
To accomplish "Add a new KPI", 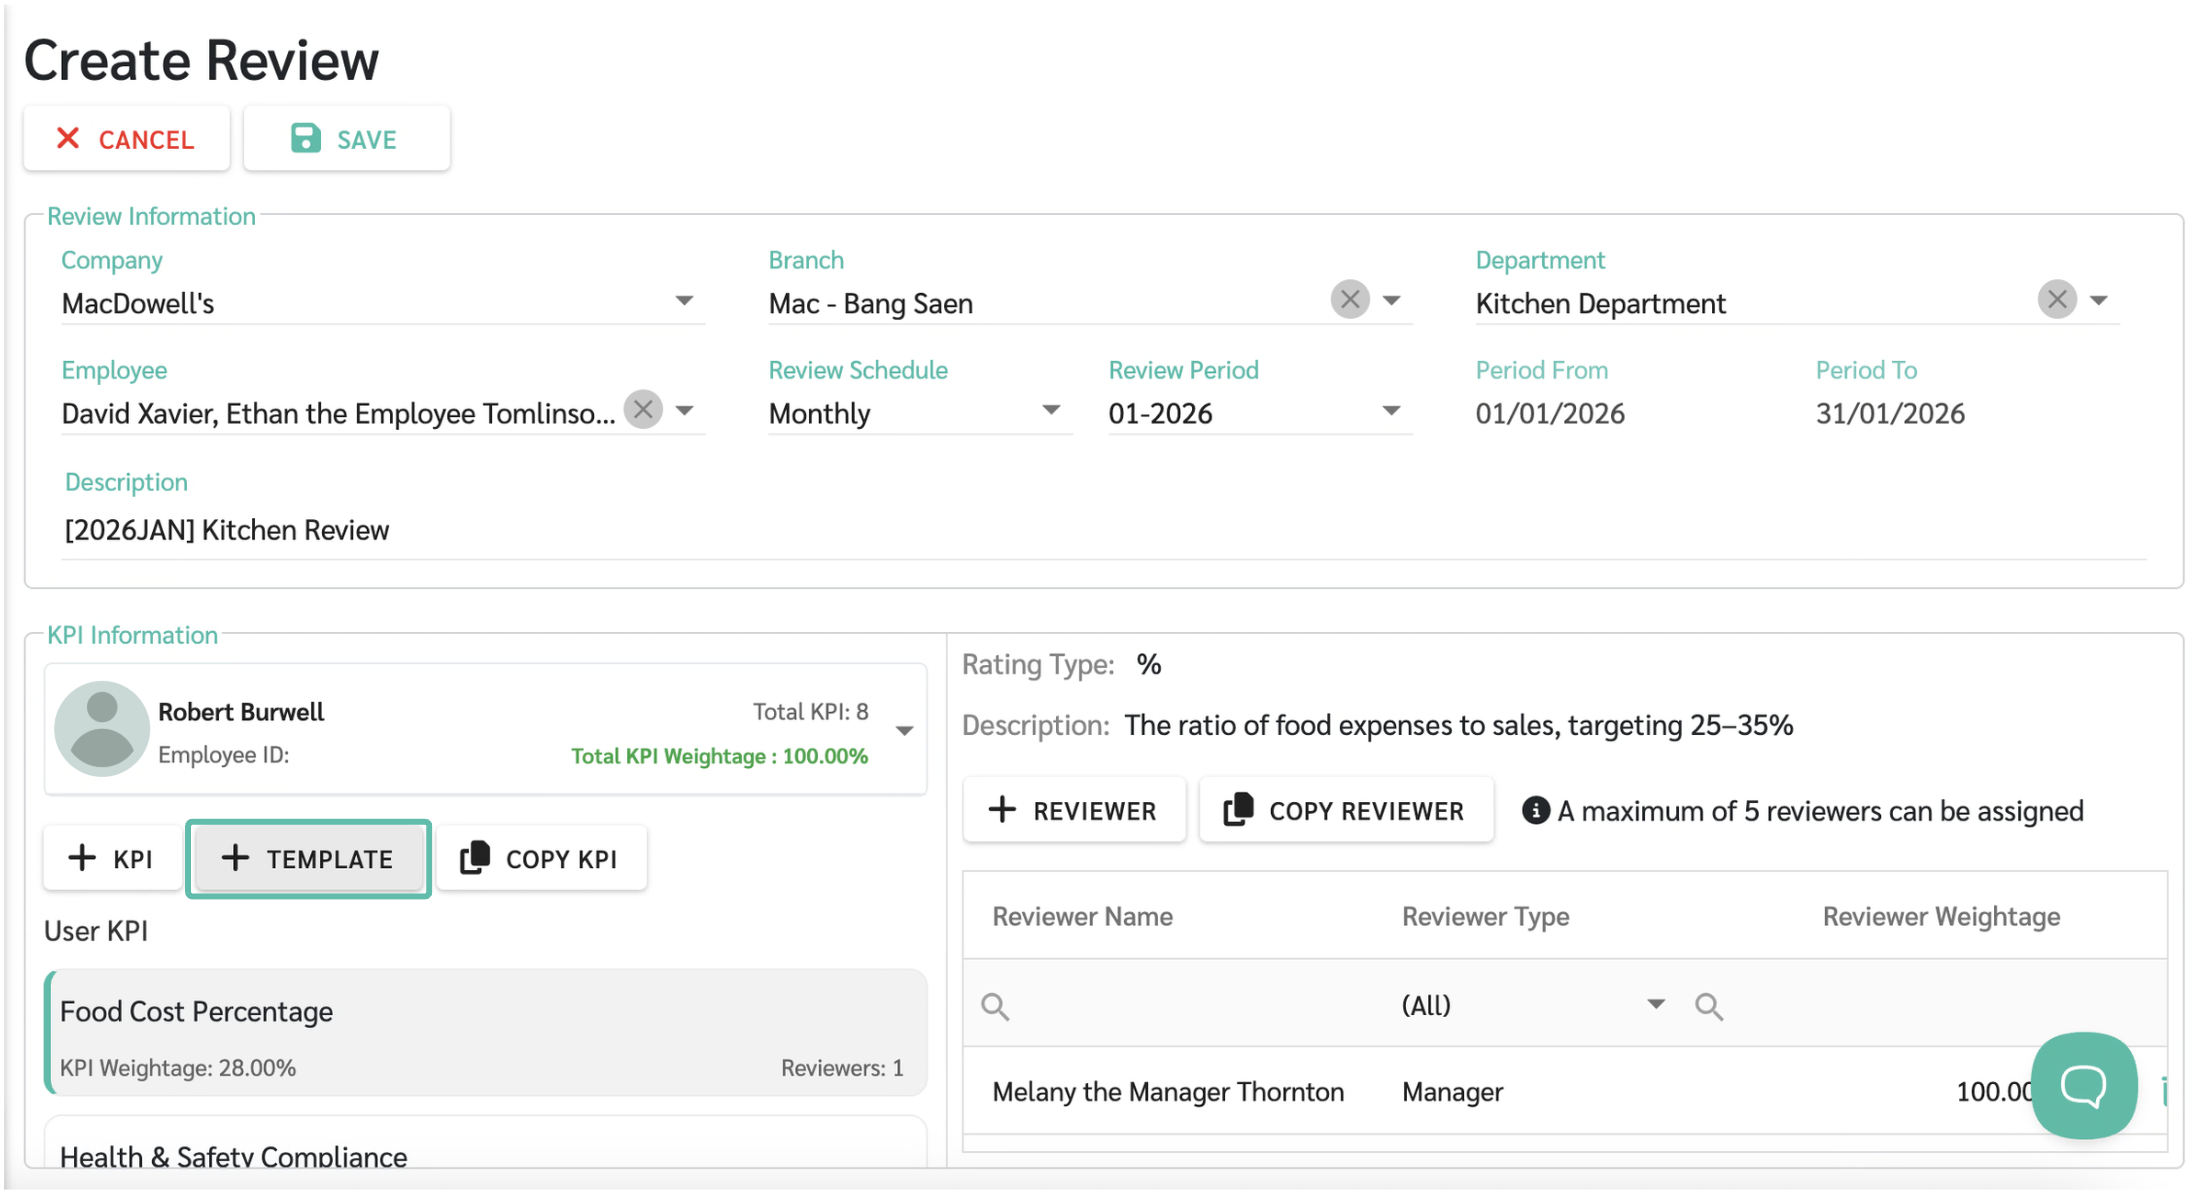I will point(111,859).
